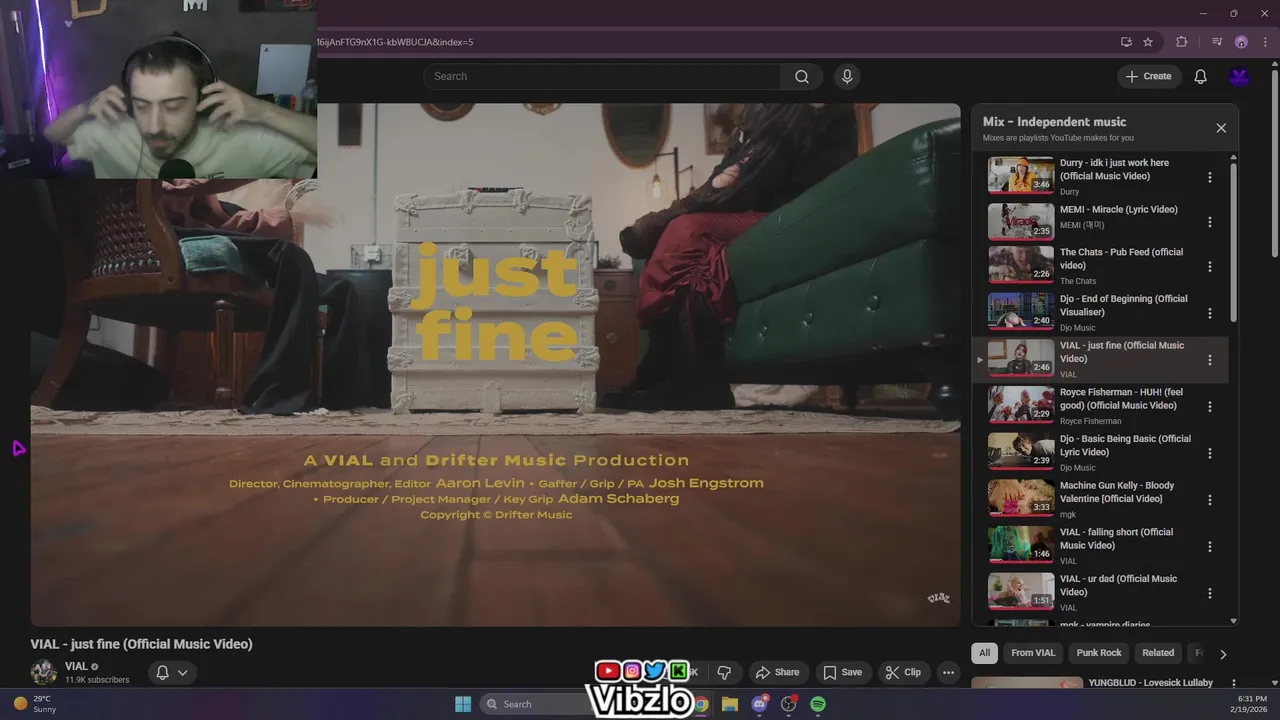Image resolution: width=1280 pixels, height=720 pixels.
Task: Open Chrome three-dot menu
Action: coord(1265,42)
